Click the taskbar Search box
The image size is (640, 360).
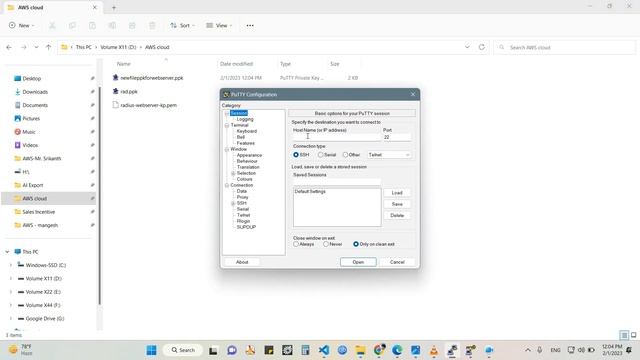182,350
